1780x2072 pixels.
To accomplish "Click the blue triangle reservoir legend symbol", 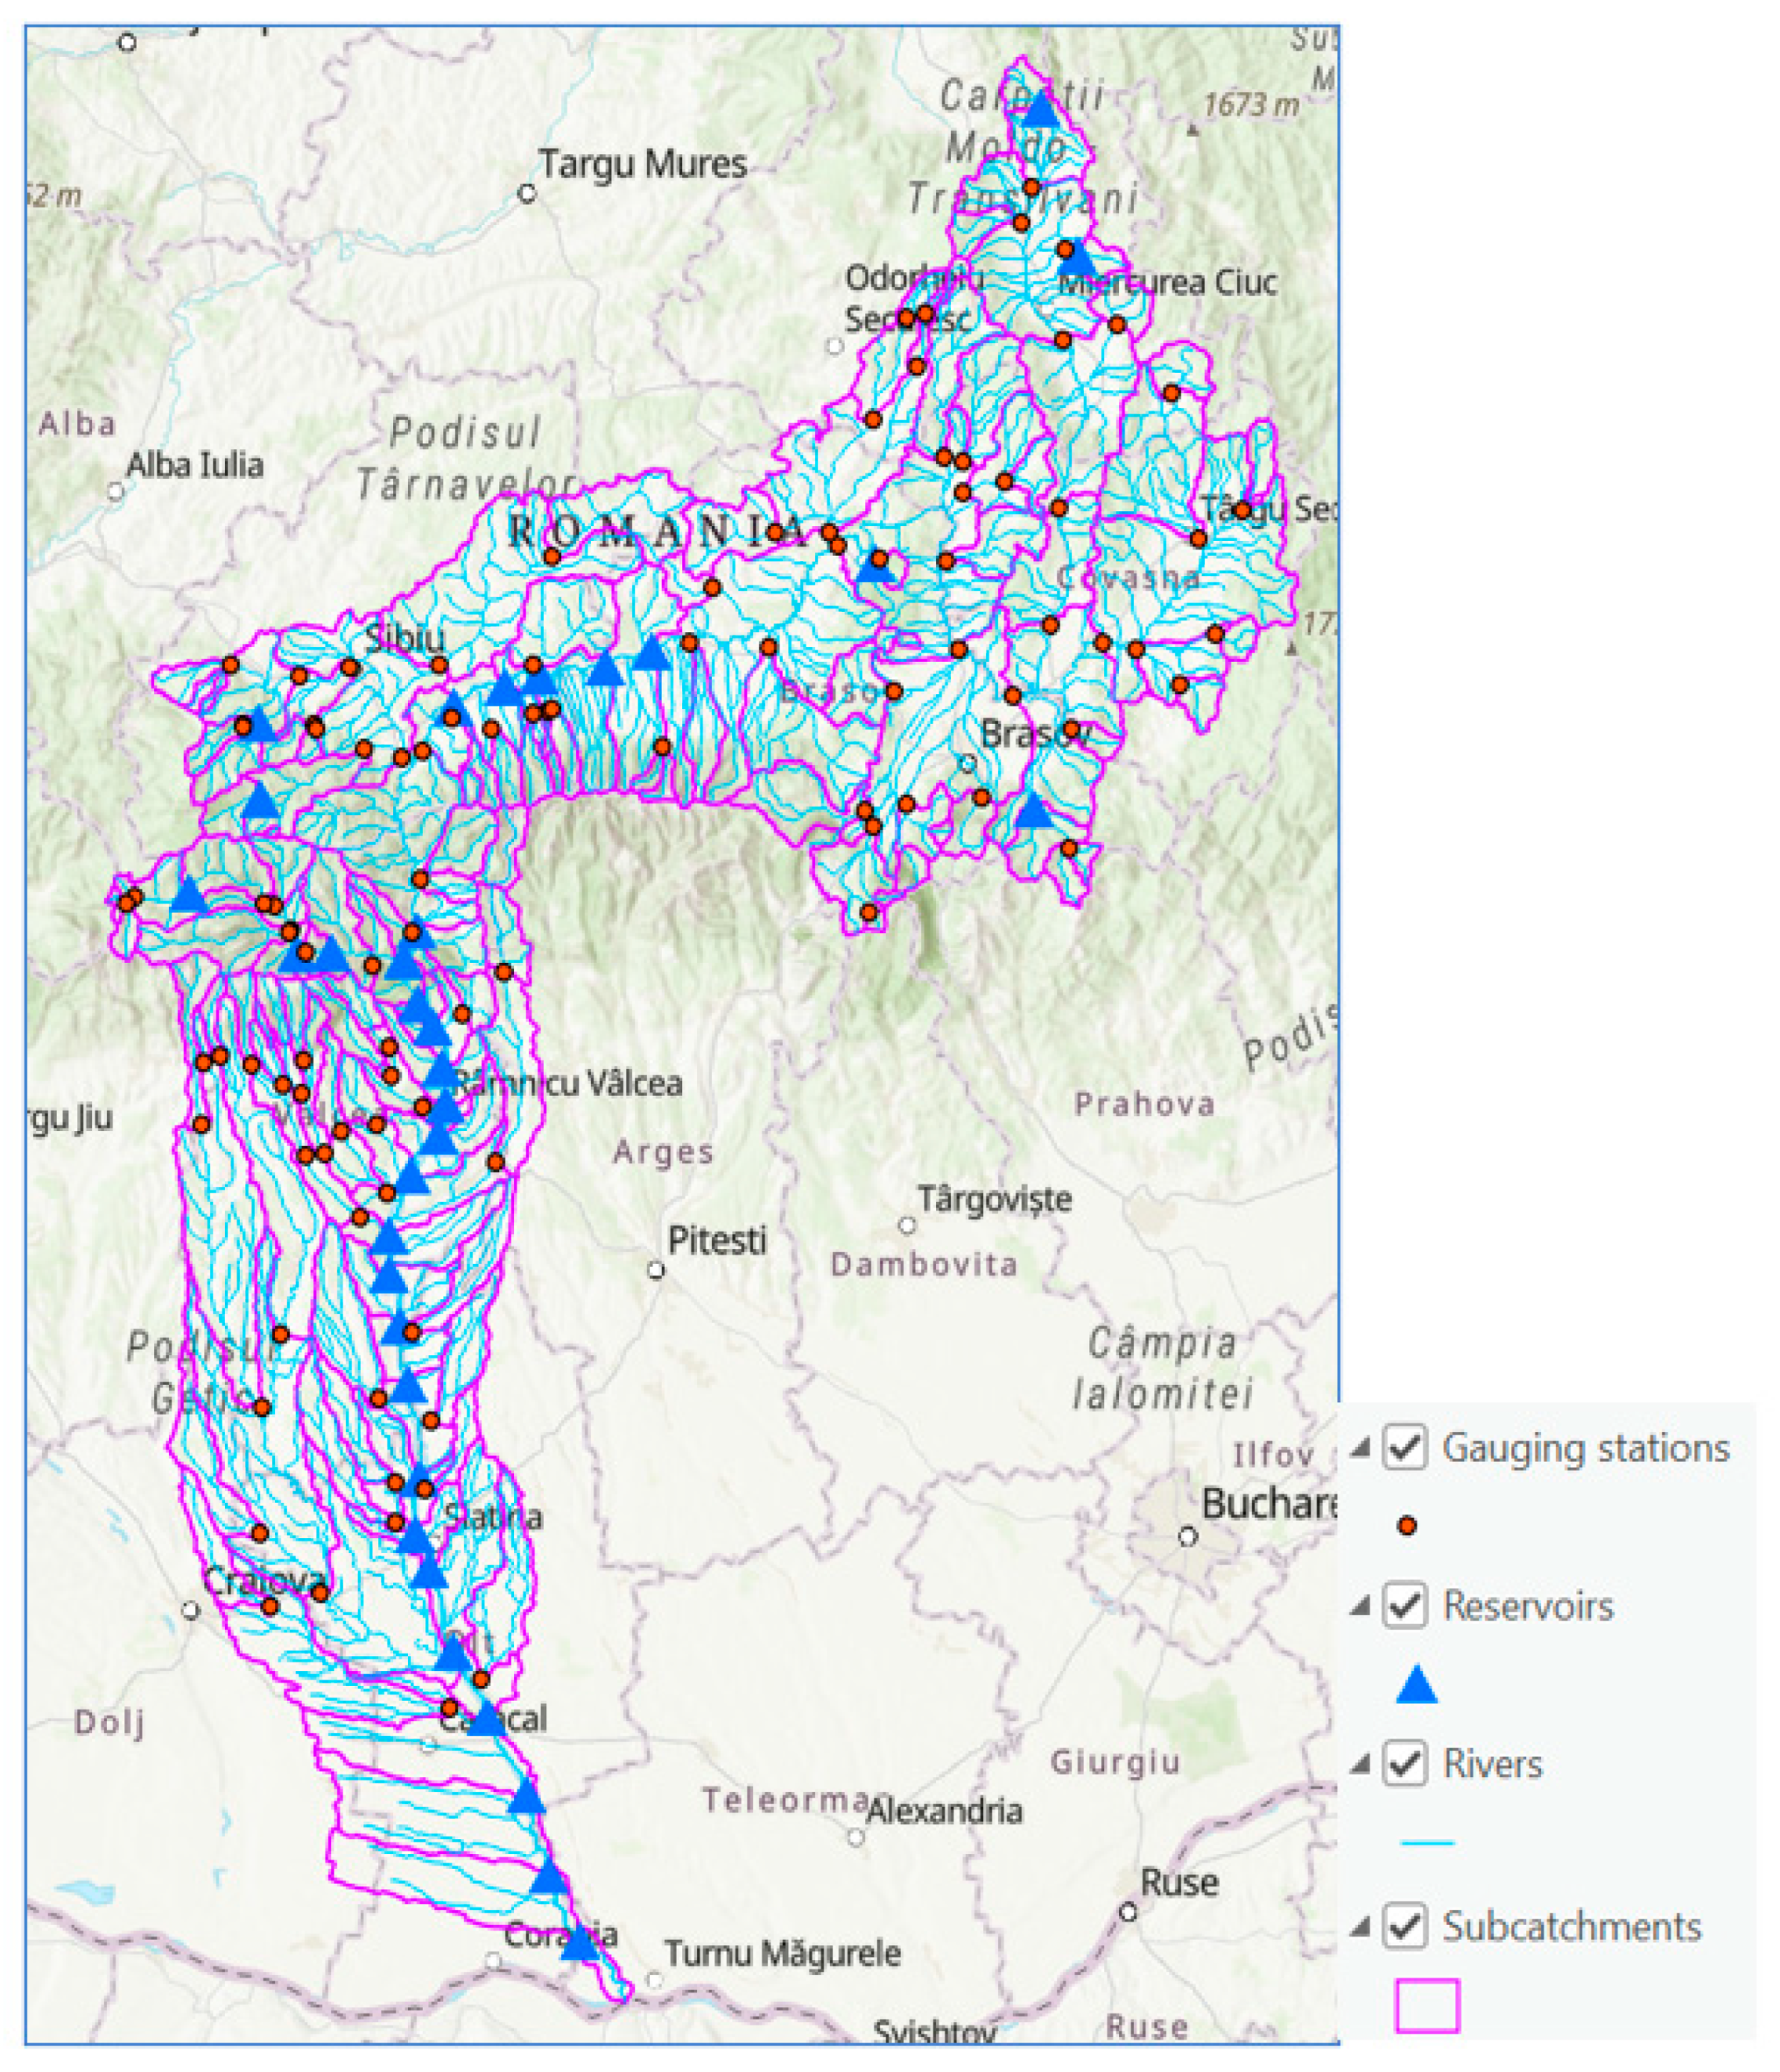I will point(1416,1684).
